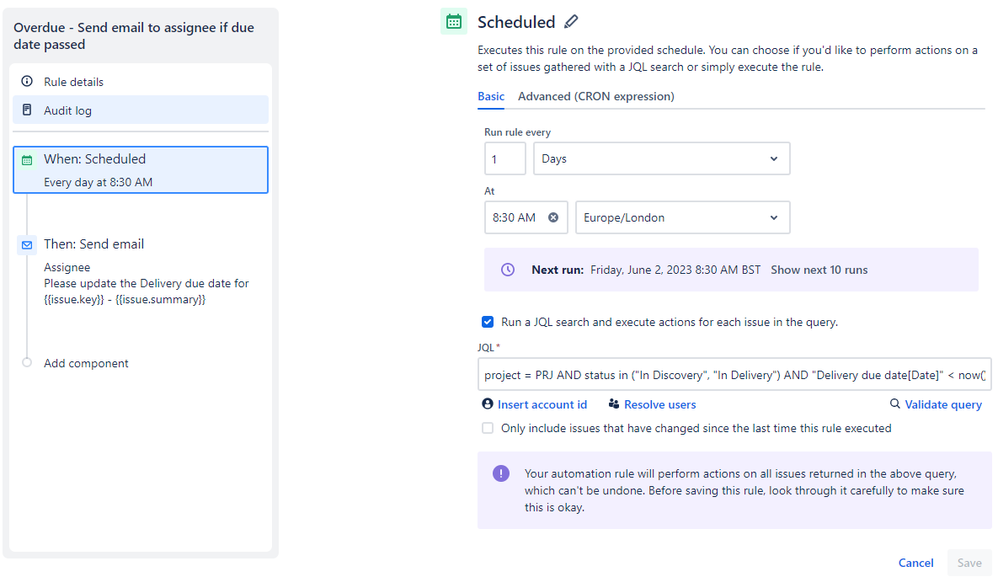The width and height of the screenshot is (998, 583).
Task: Click Add component in the rule tree
Action: coord(86,364)
